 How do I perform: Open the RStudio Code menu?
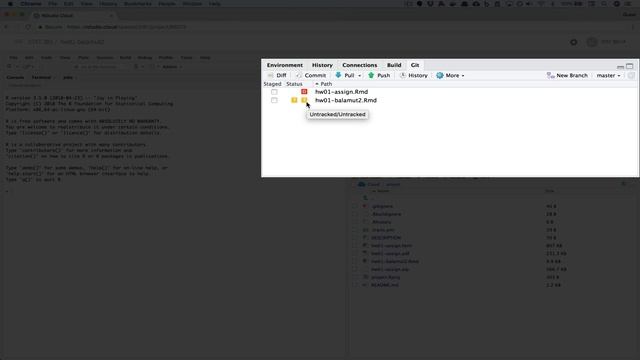pyautogui.click(x=46, y=58)
